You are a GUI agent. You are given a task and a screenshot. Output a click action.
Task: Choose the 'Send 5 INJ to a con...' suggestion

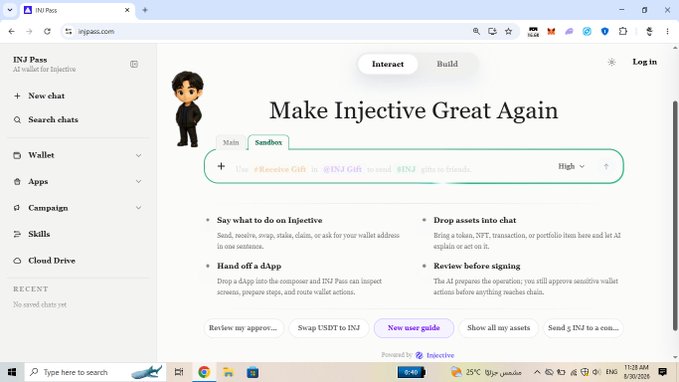click(583, 328)
